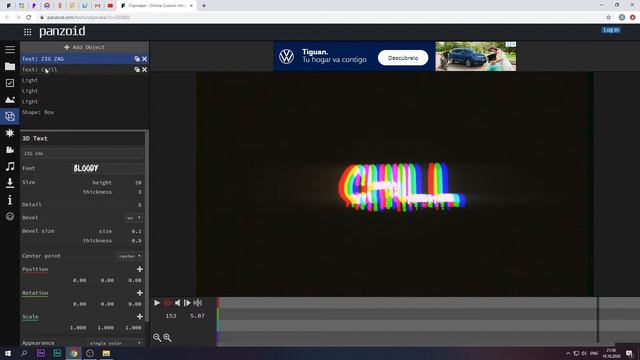640x360 pixels.
Task: Click the Log in button
Action: pos(611,30)
